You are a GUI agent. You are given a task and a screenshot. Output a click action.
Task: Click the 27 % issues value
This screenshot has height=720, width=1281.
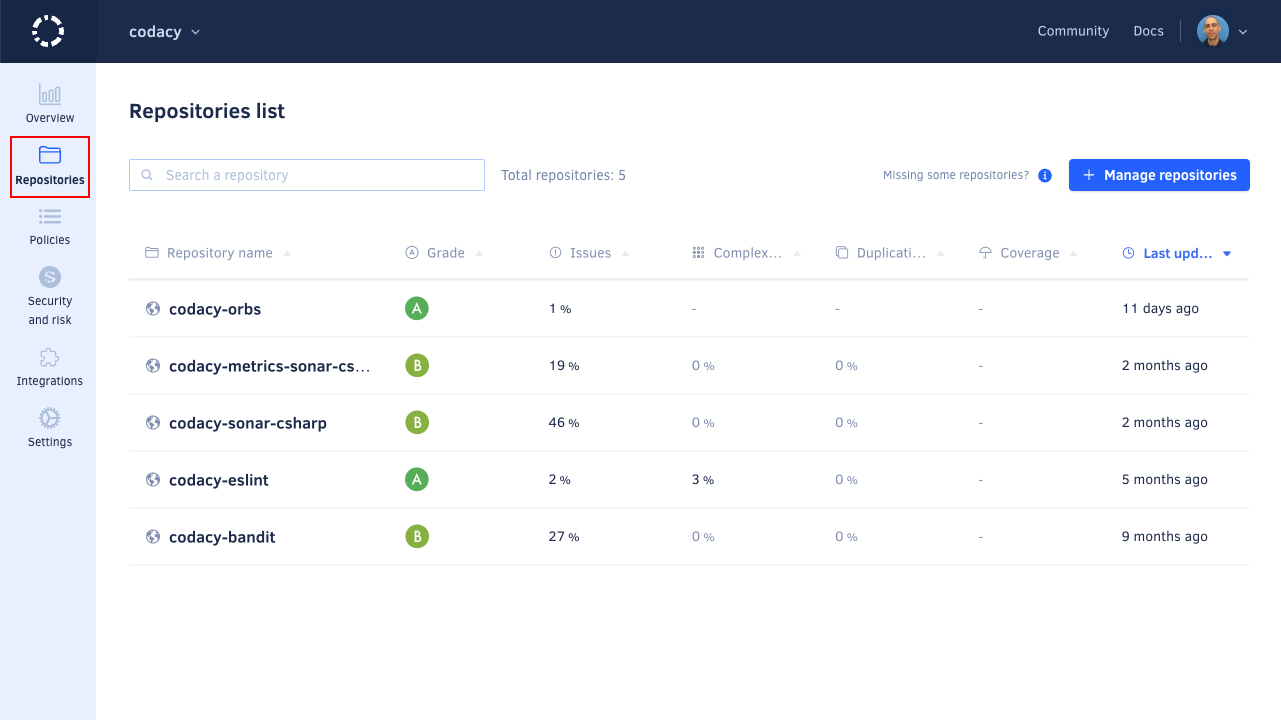(x=564, y=537)
